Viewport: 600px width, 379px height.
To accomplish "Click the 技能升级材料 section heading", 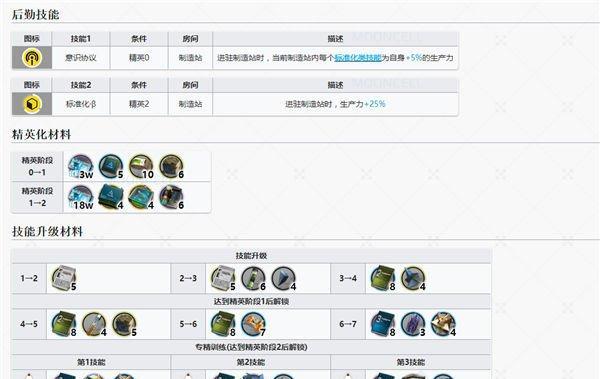I will point(47,232).
